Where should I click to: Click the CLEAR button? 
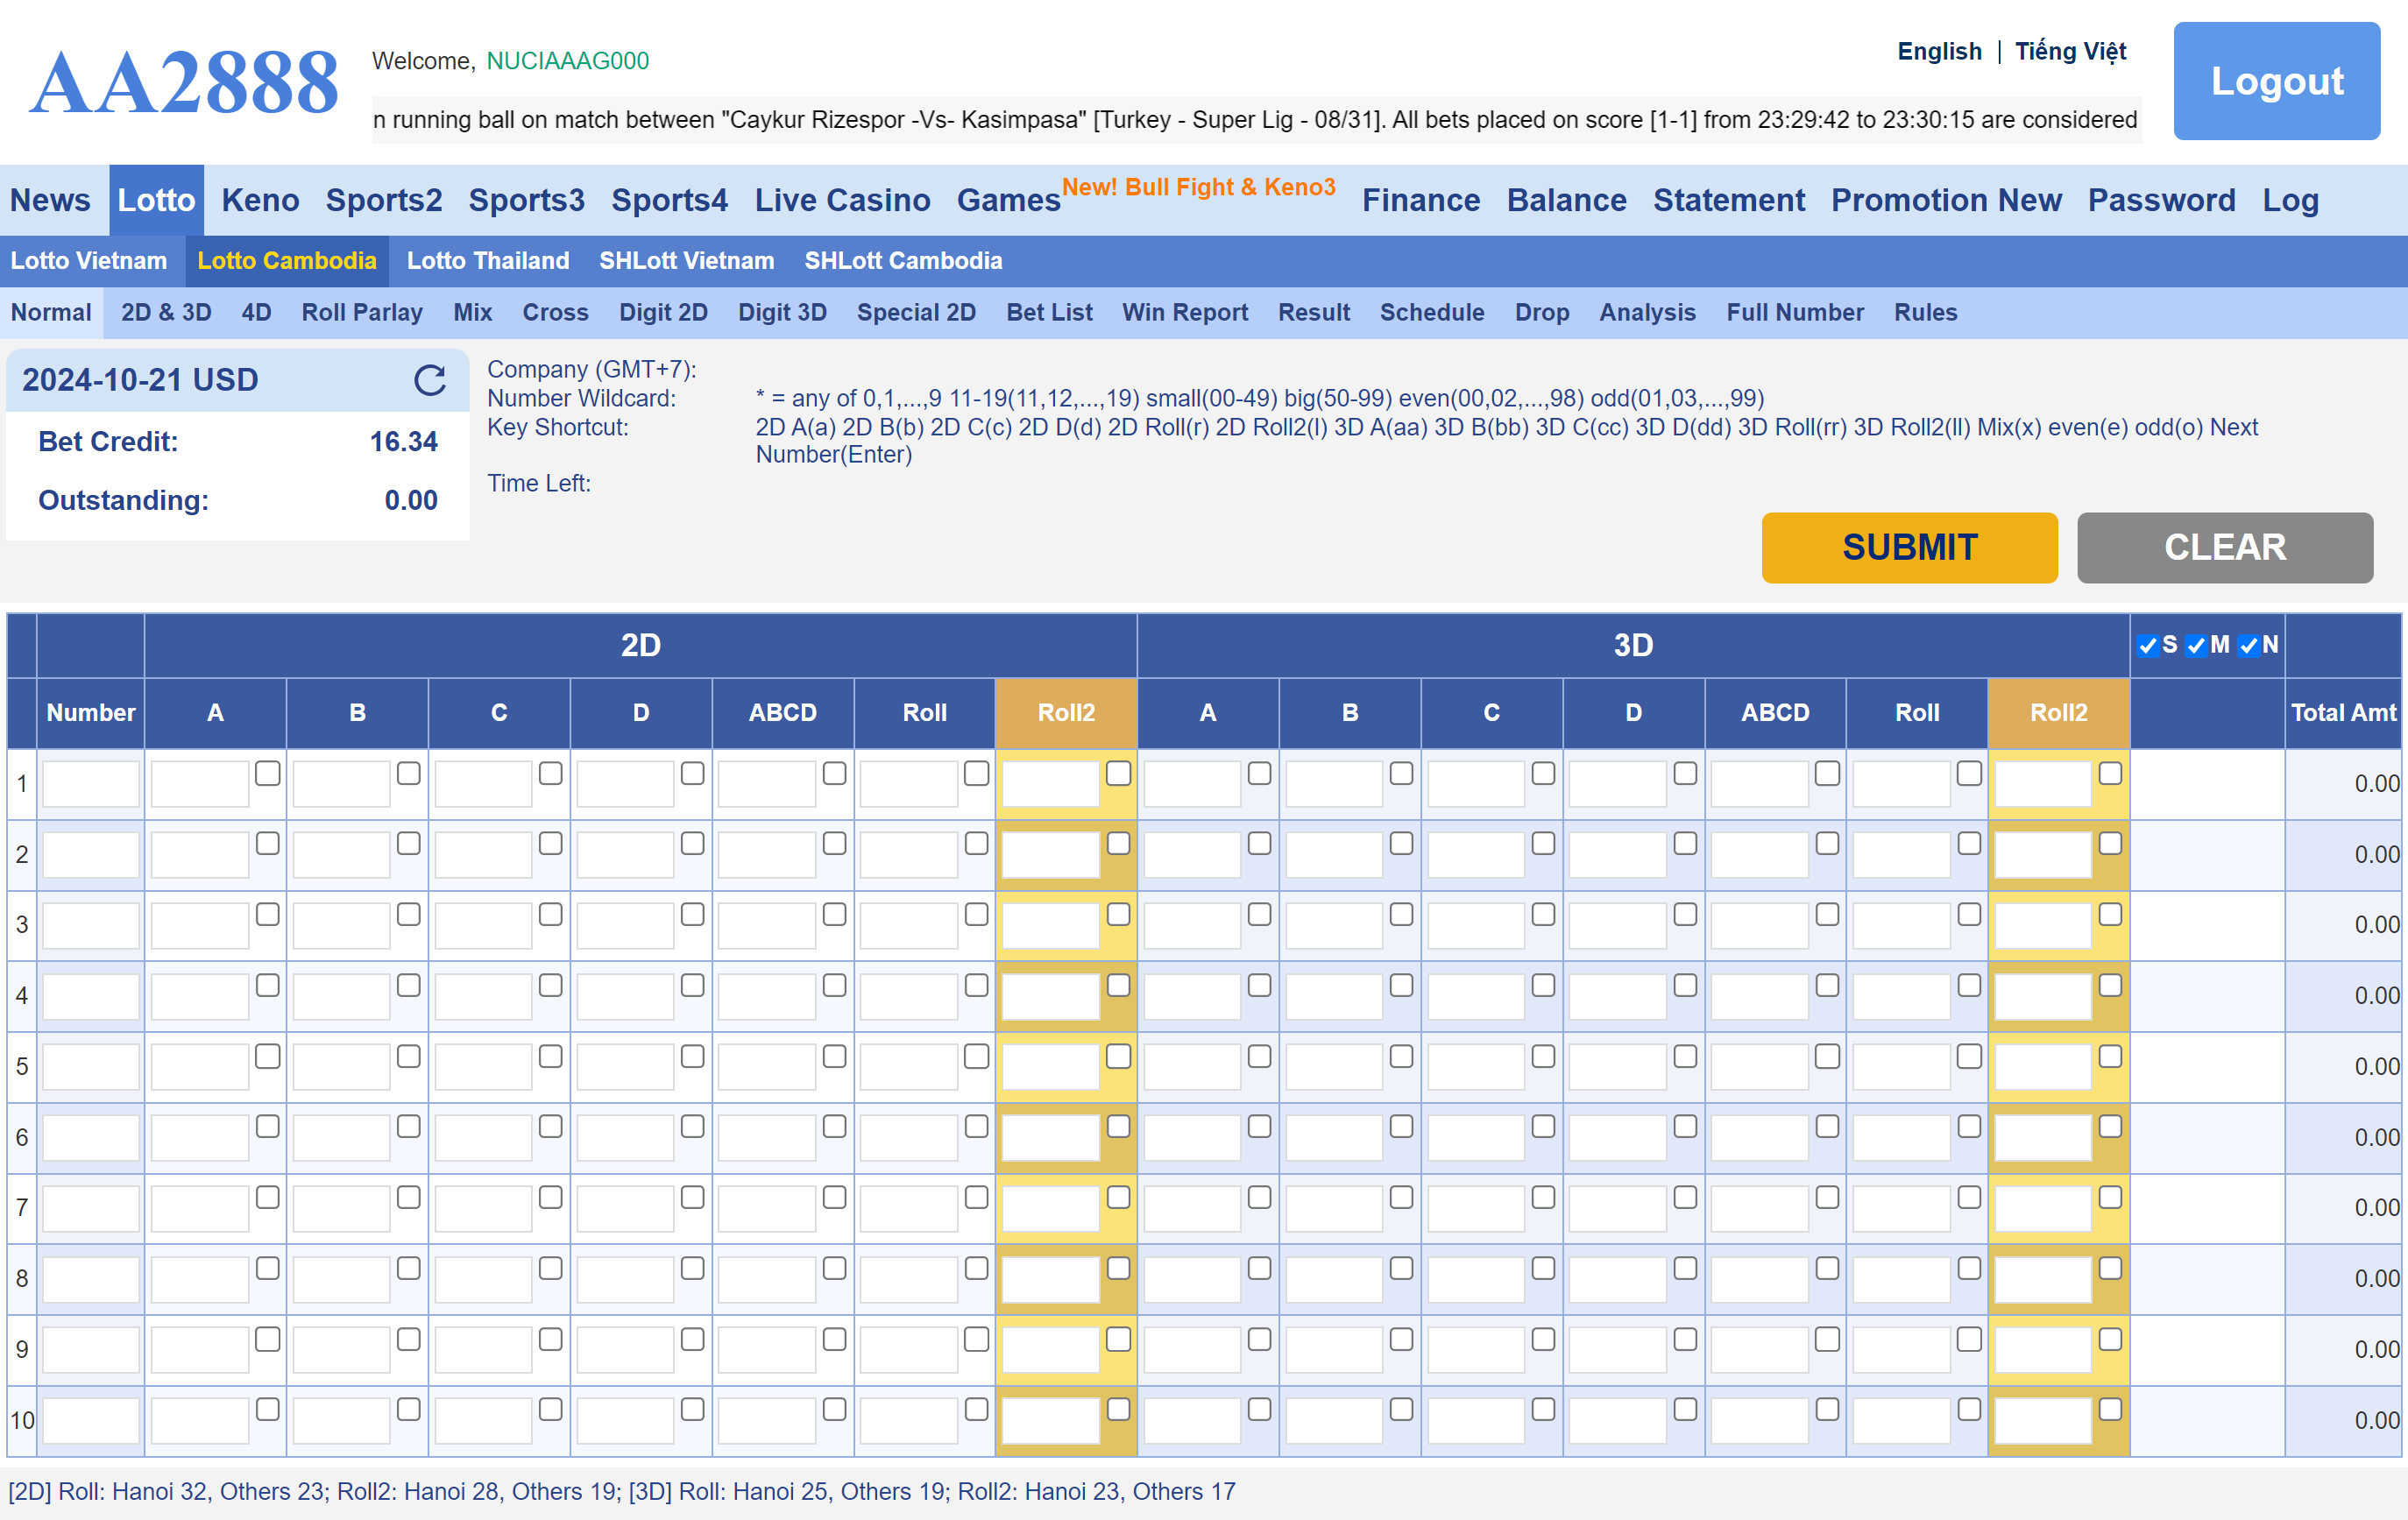(x=2224, y=547)
